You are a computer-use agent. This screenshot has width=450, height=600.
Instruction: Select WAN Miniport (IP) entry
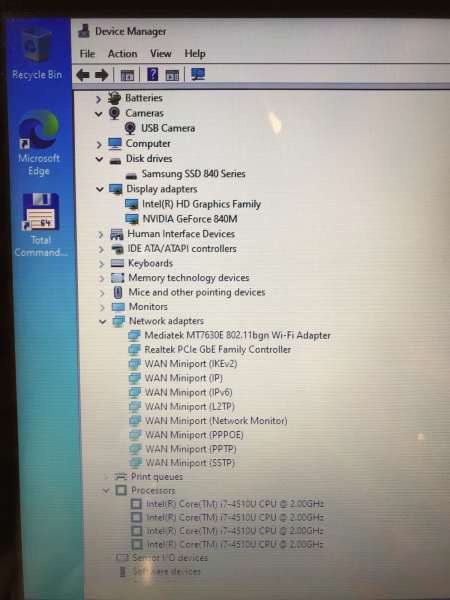pyautogui.click(x=184, y=378)
